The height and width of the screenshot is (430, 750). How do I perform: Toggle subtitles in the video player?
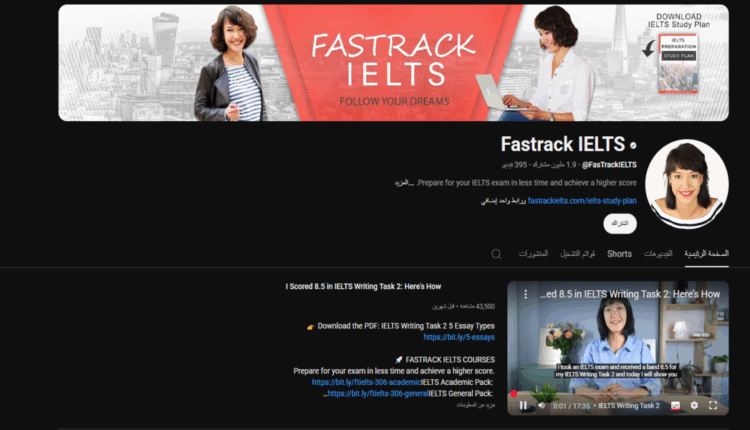(x=675, y=406)
